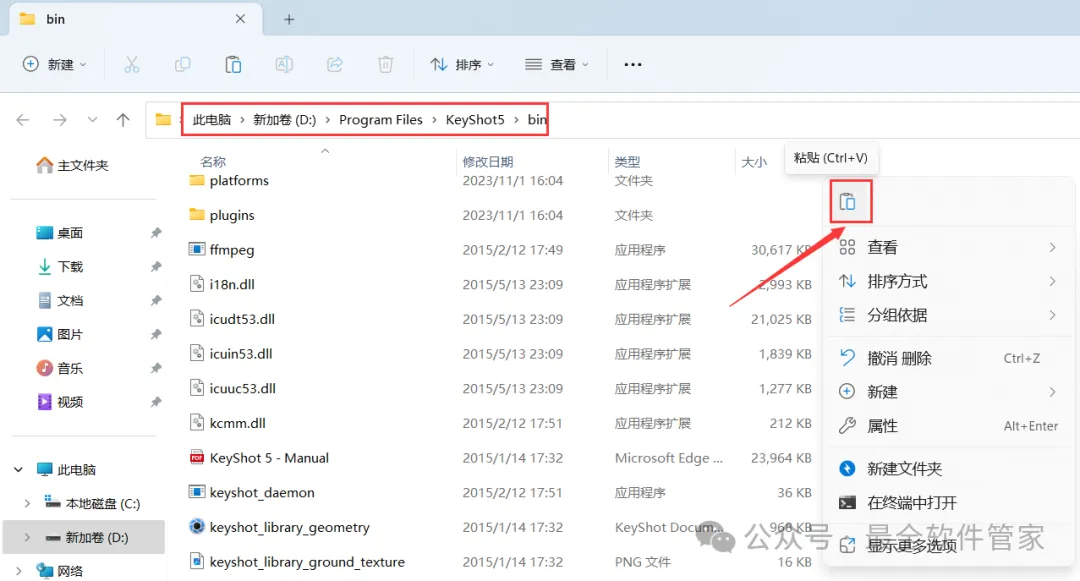Go forward with the right arrow
1080x581 pixels.
[60, 120]
